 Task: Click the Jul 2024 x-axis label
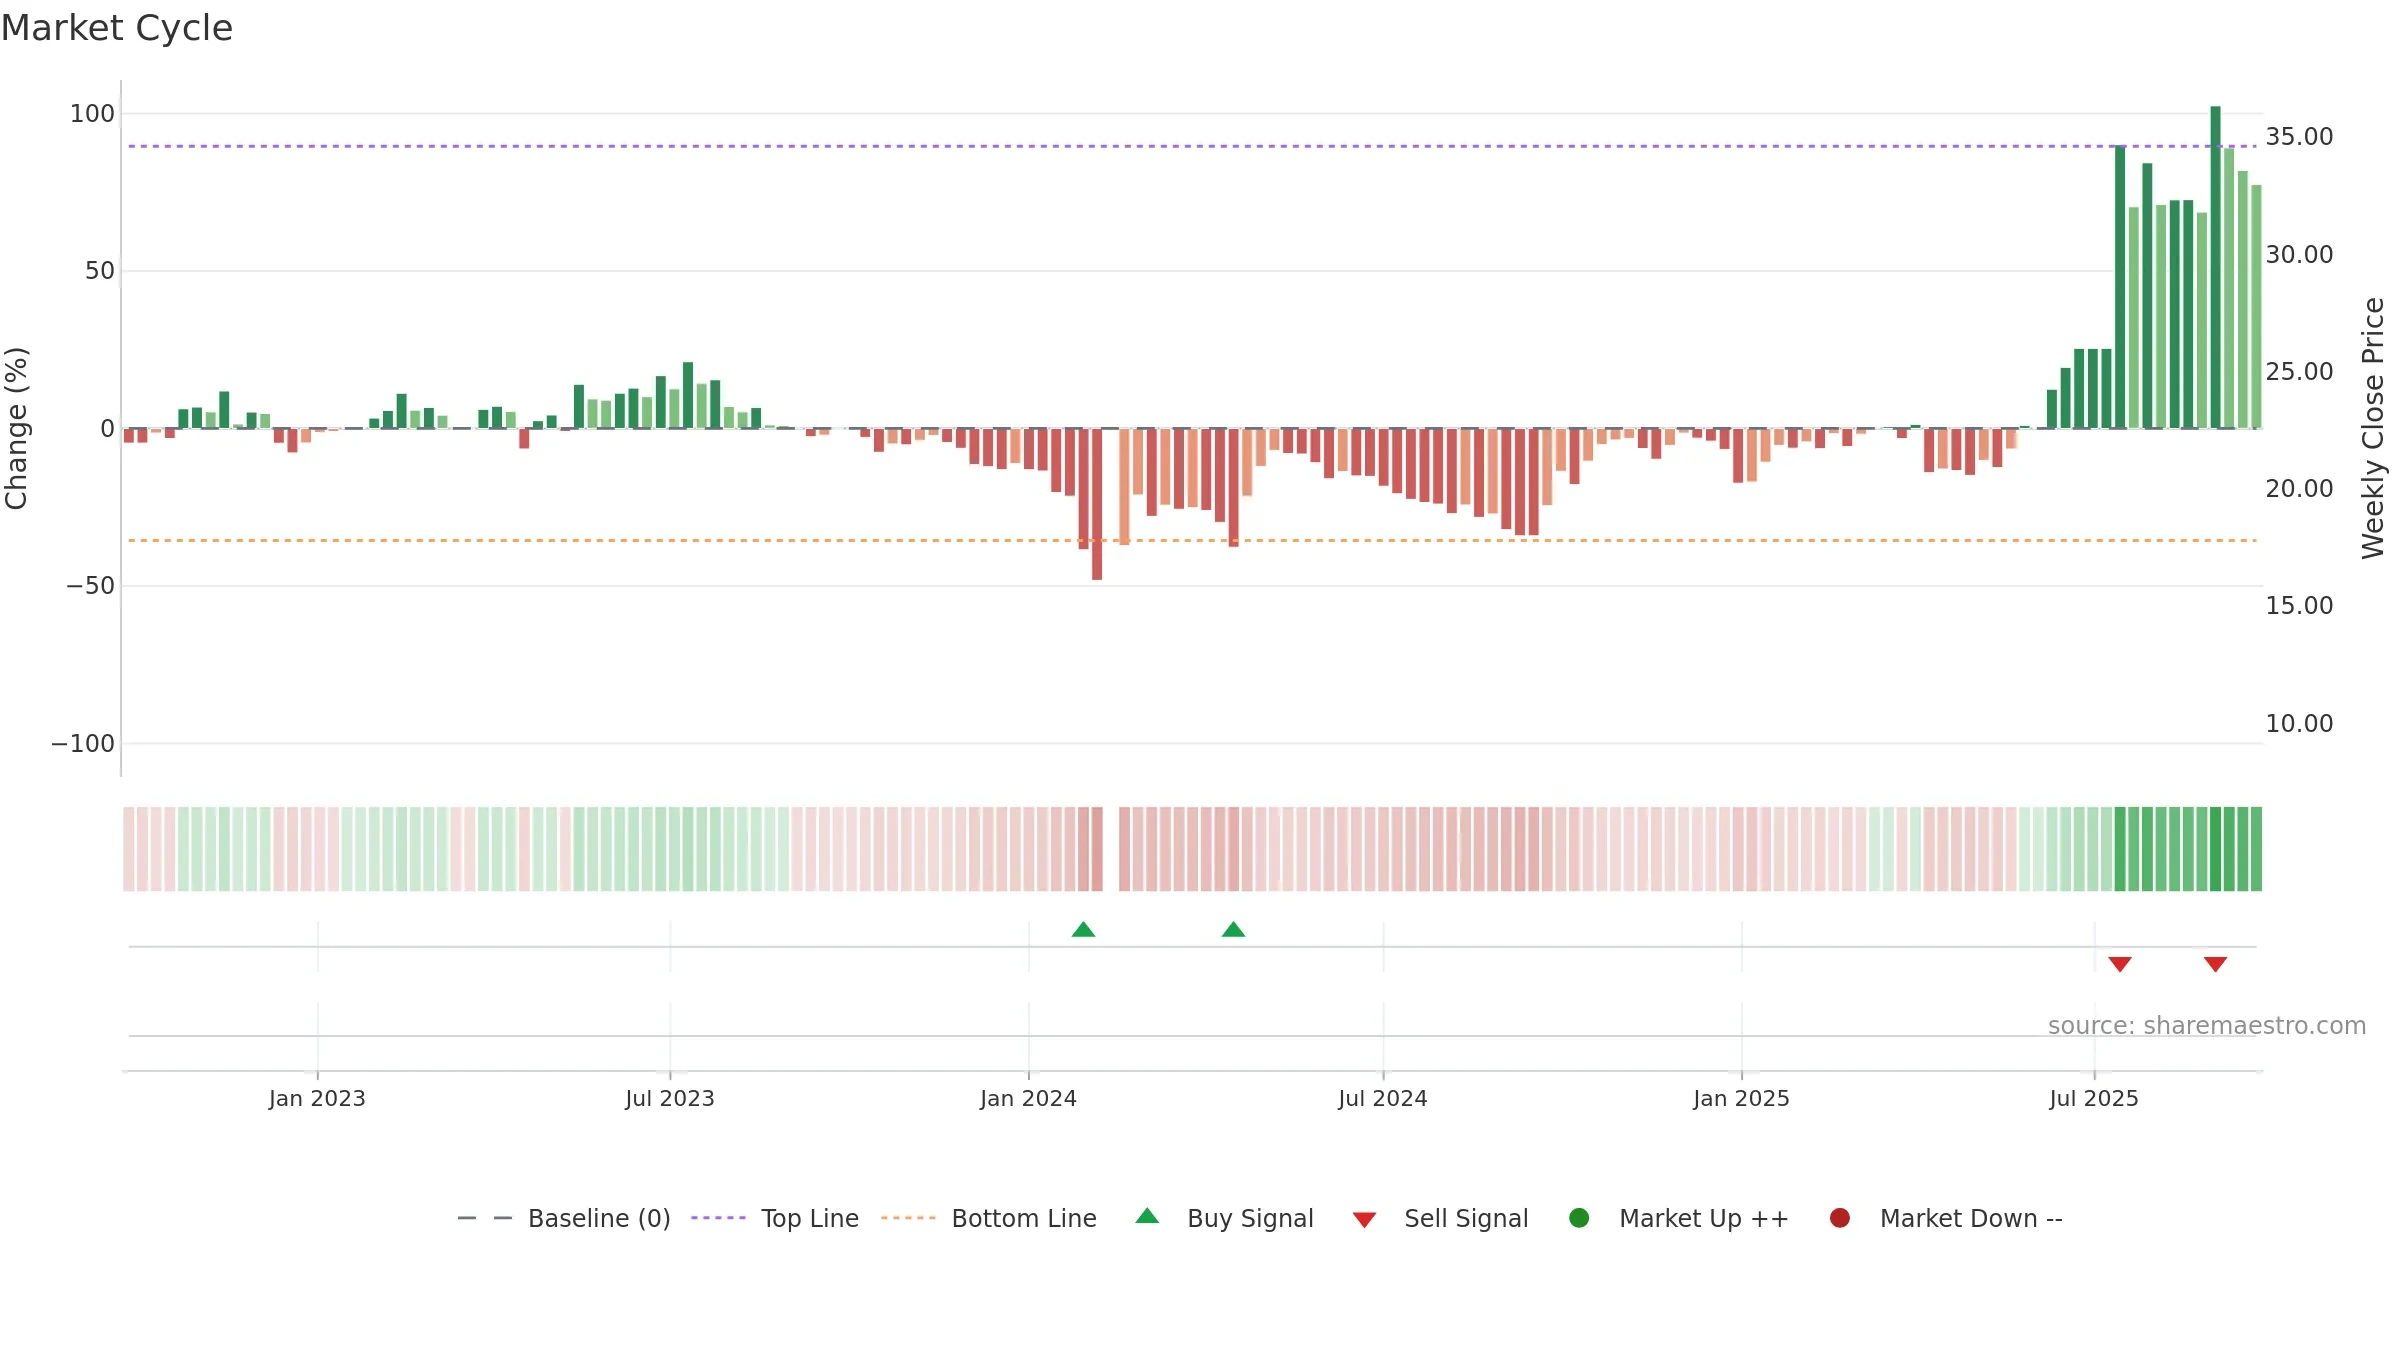click(x=1383, y=1098)
